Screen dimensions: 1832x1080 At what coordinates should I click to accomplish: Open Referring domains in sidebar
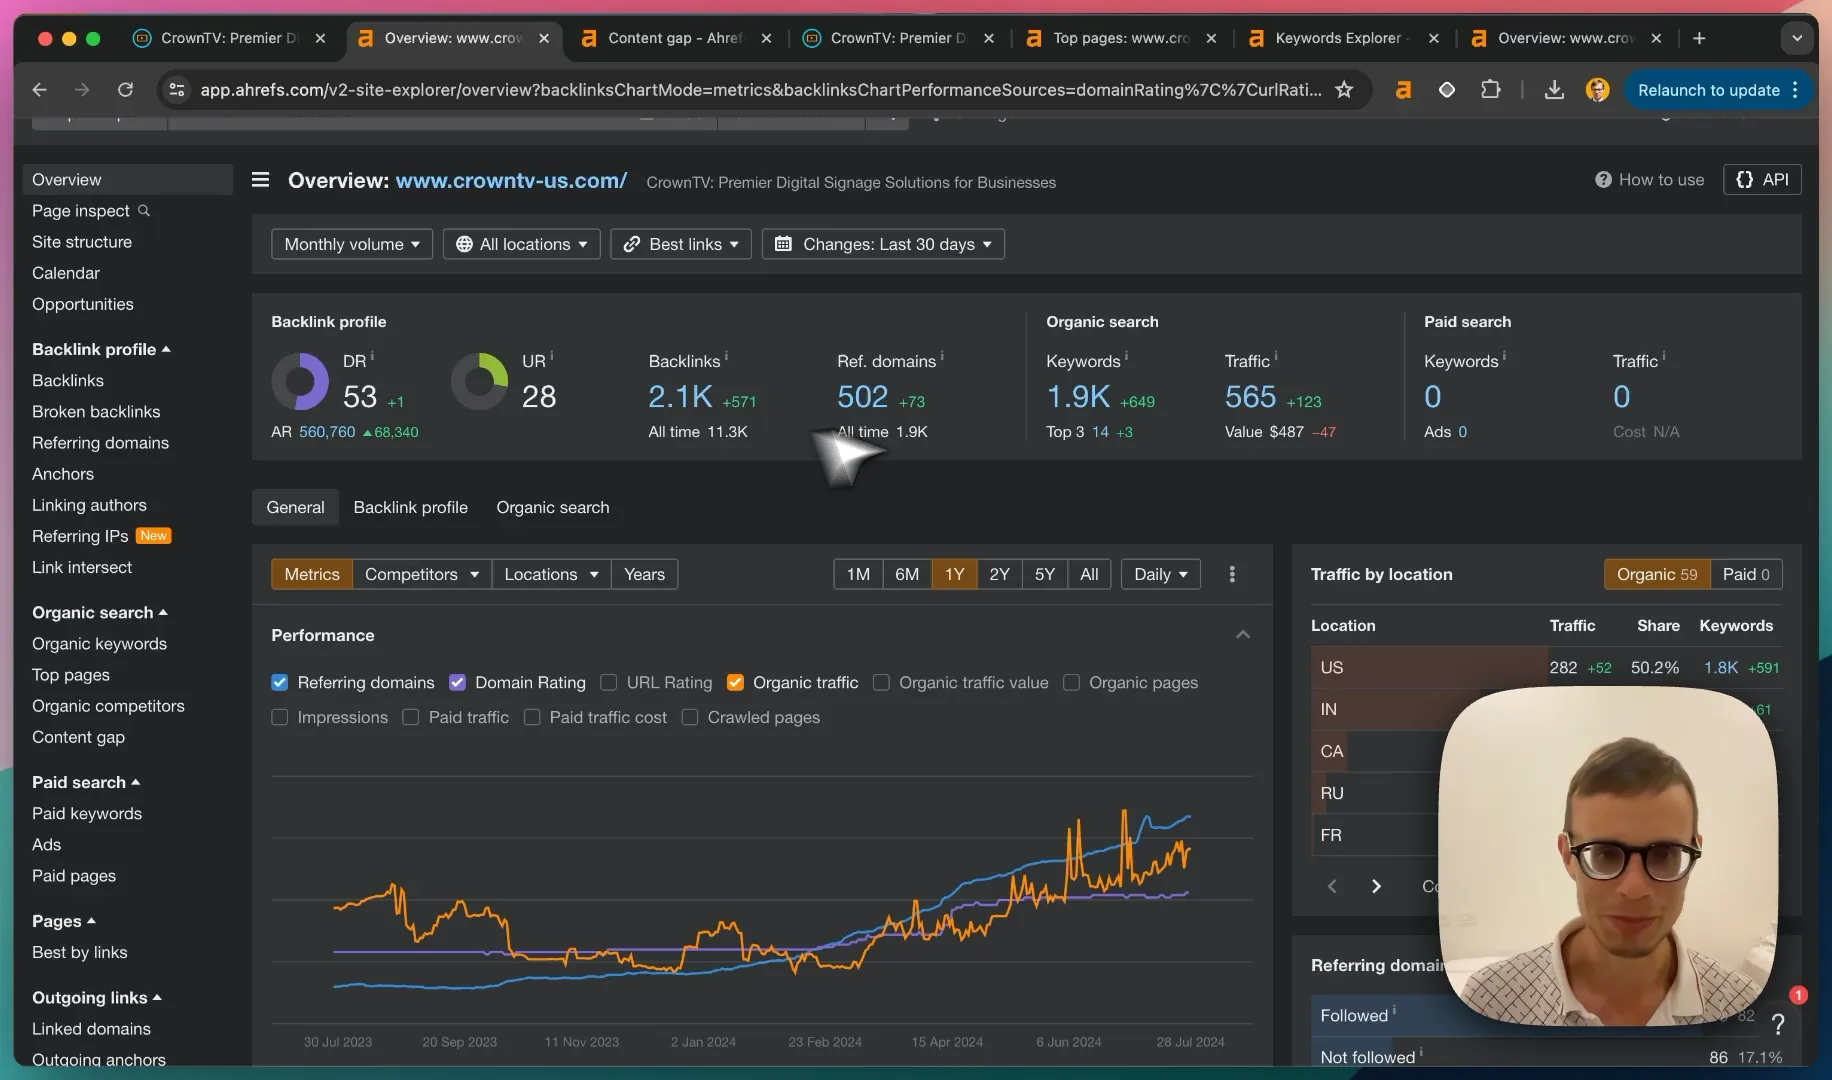pos(100,442)
